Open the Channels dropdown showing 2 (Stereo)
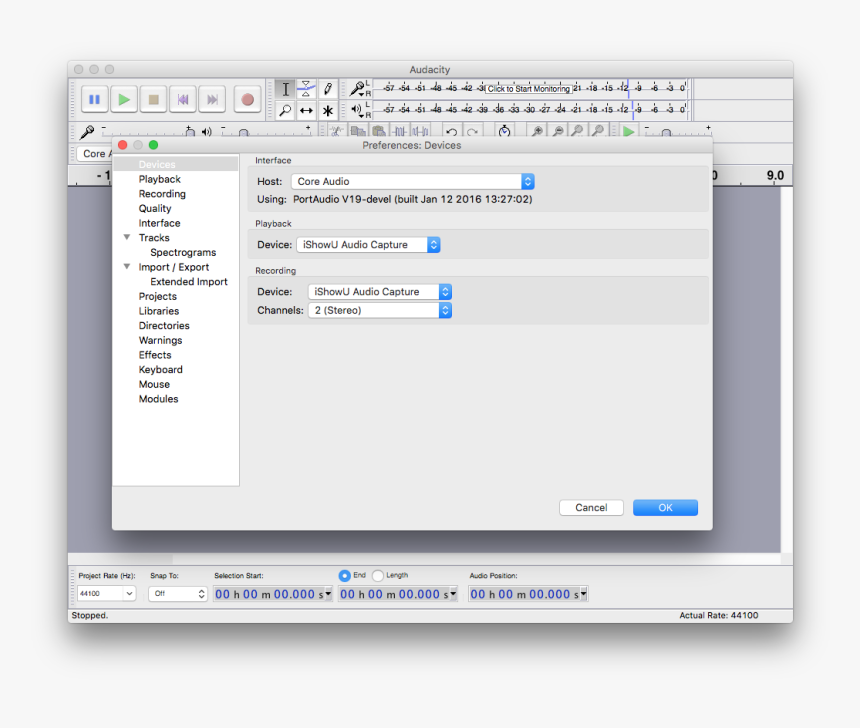 pyautogui.click(x=380, y=311)
